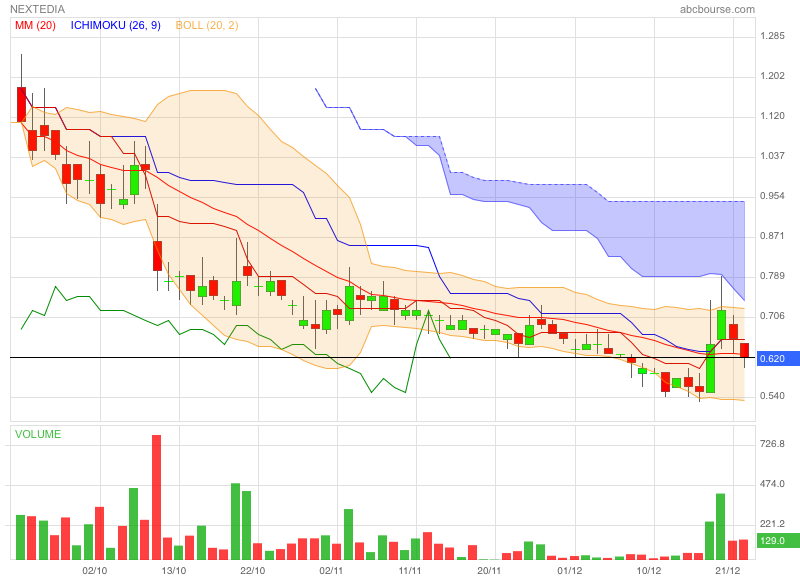Click the 0.540 price axis label
Screen dimensions: 800x580
772,396
